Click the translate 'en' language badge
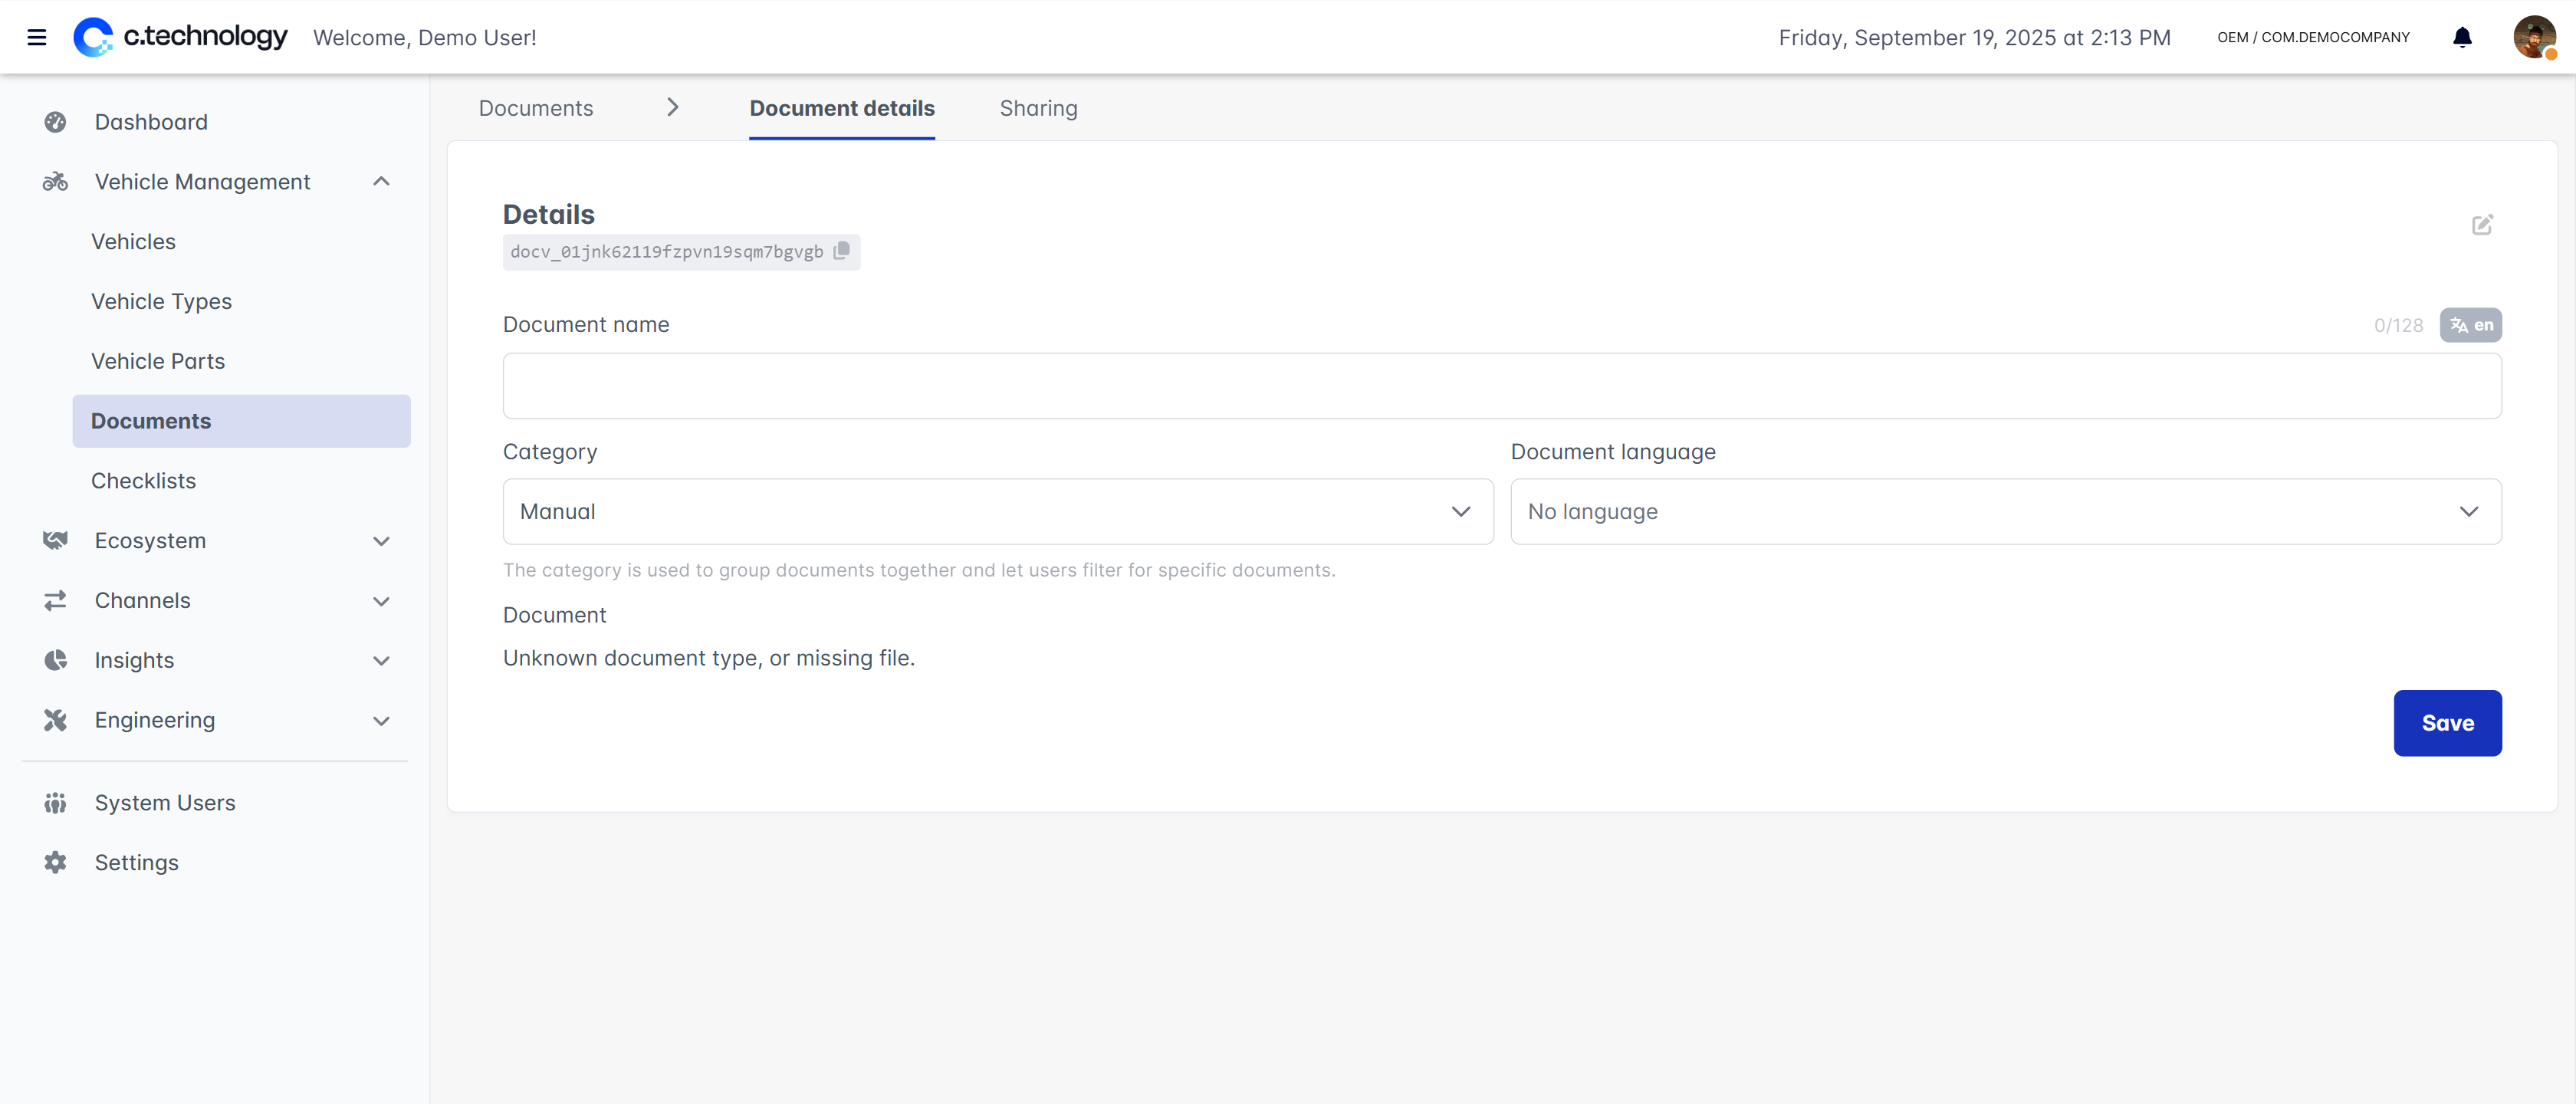 click(x=2470, y=325)
